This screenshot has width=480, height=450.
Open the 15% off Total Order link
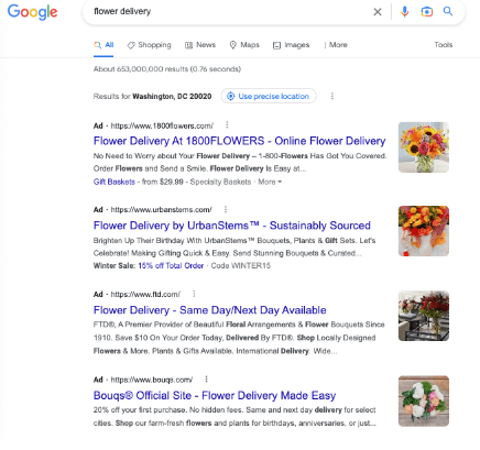pos(171,266)
